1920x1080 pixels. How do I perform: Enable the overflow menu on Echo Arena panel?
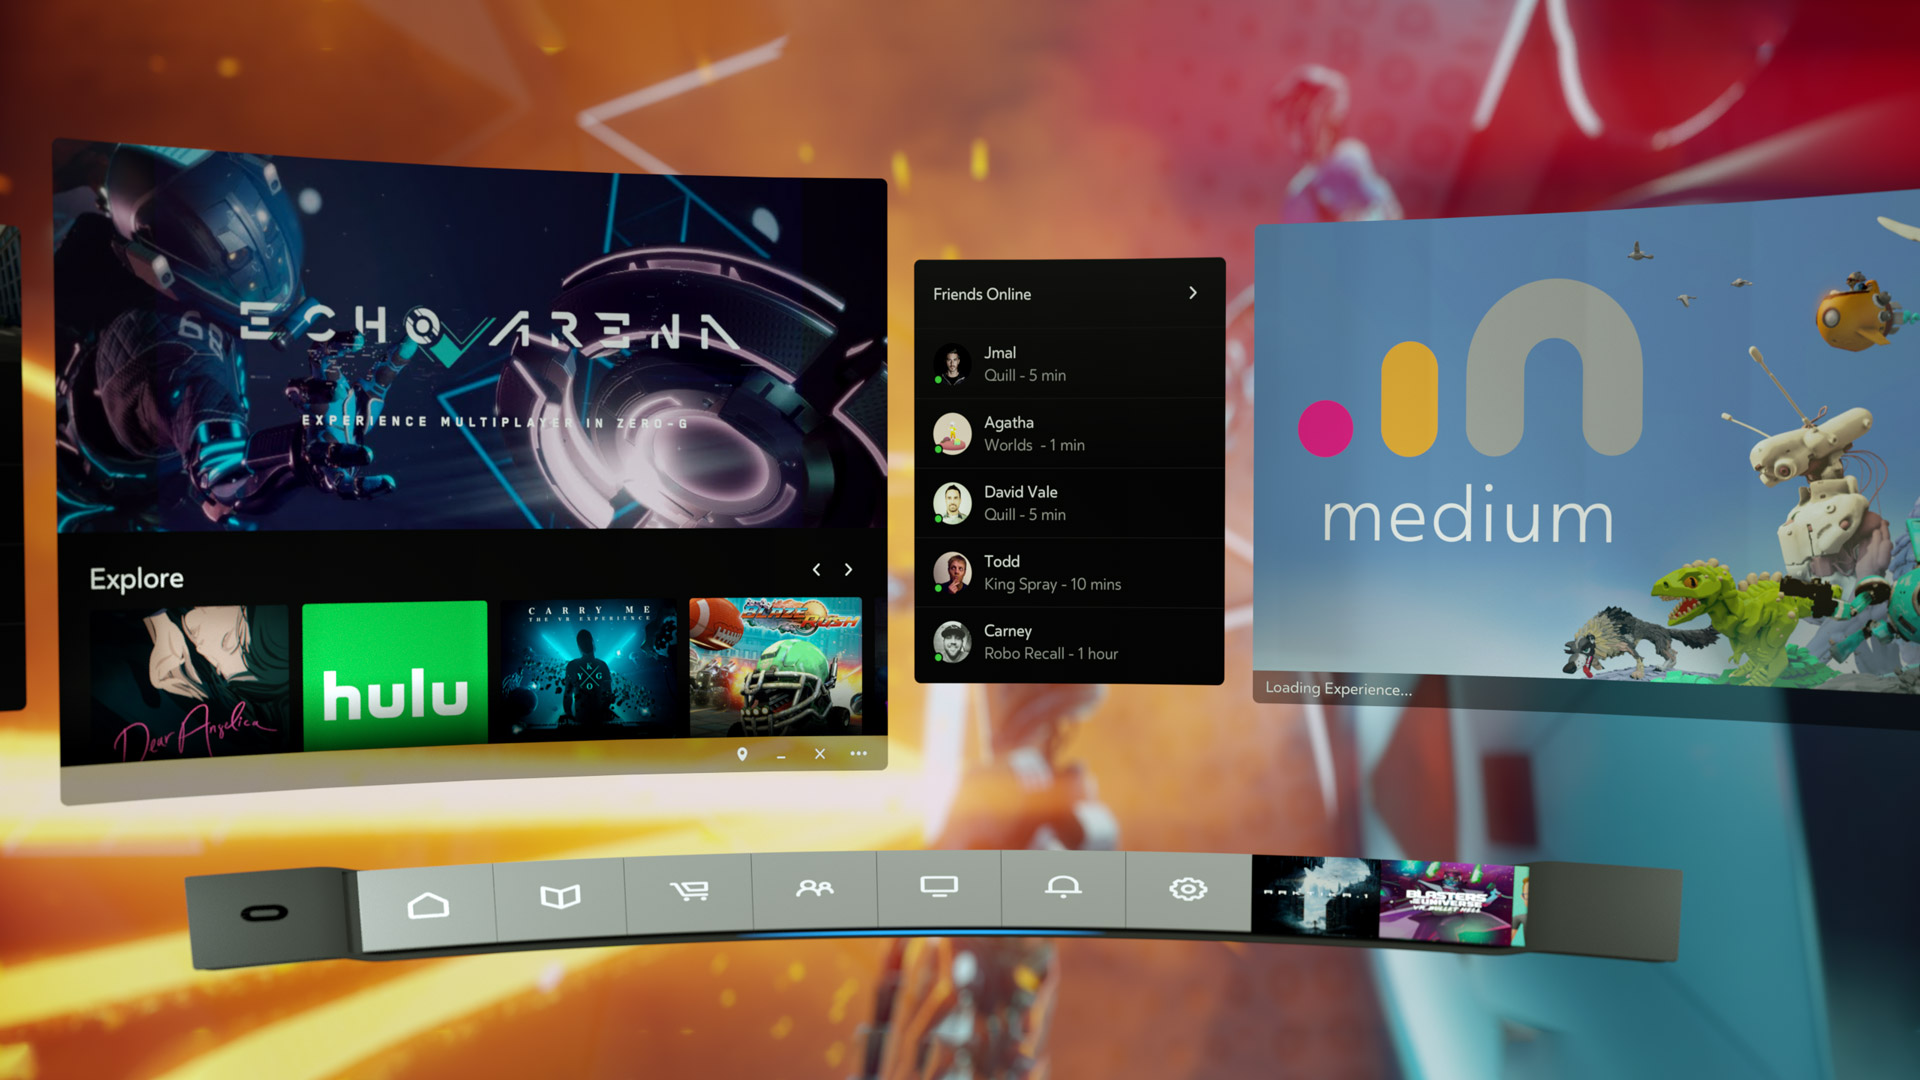857,753
